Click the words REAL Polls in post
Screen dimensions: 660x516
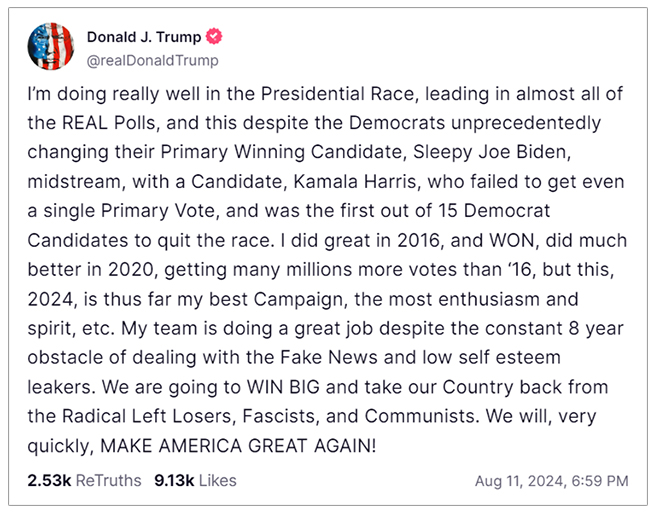[x=111, y=123]
